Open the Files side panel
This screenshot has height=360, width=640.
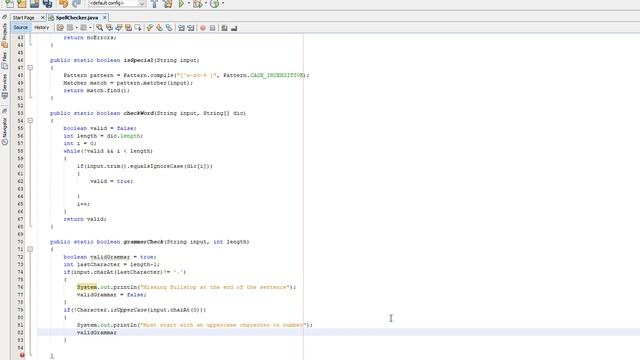coord(4,60)
